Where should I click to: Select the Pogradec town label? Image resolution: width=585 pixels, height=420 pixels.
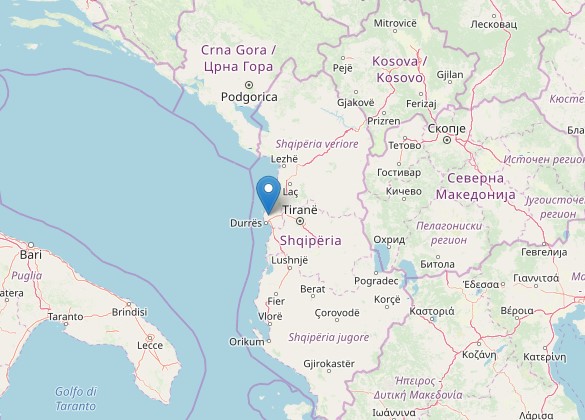(376, 281)
